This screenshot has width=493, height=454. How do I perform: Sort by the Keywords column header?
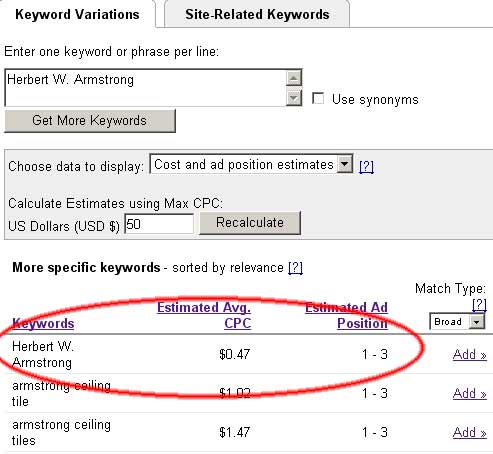pyautogui.click(x=43, y=323)
